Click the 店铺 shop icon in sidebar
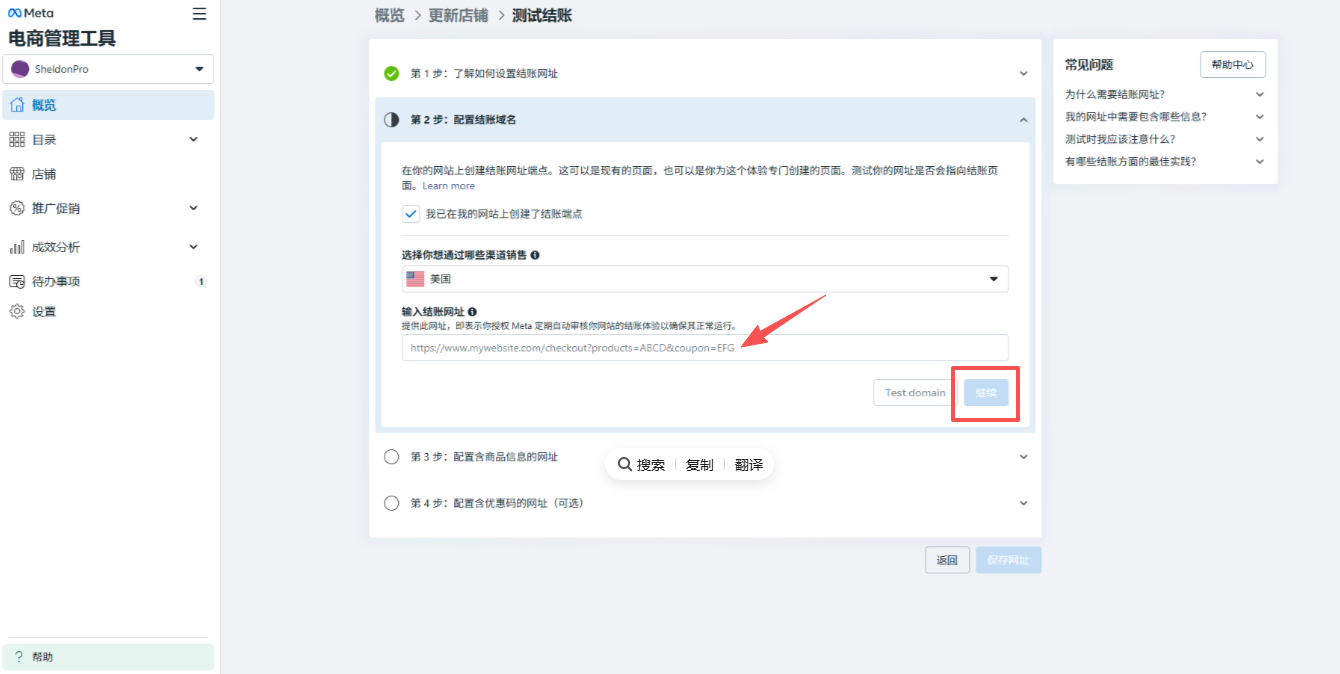The image size is (1340, 674). click(17, 174)
